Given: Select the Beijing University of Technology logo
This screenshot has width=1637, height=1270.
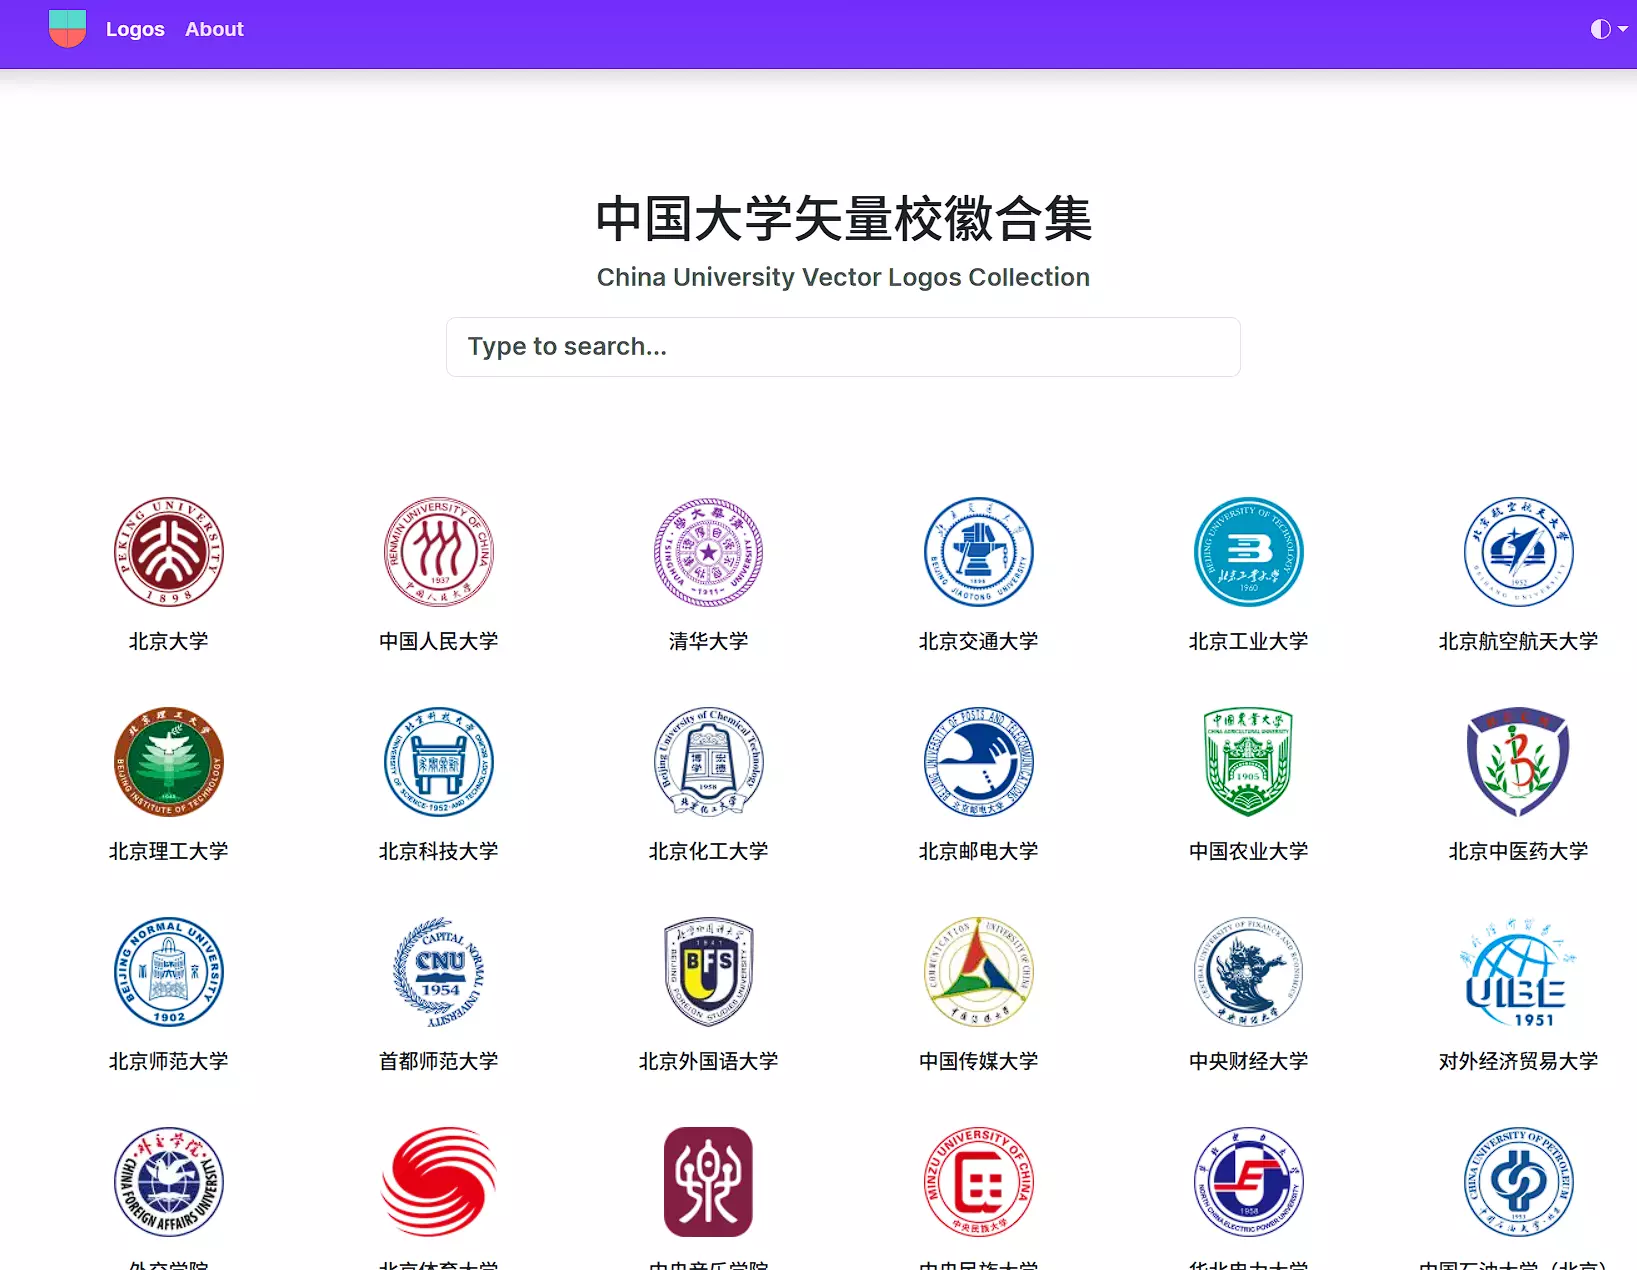Looking at the screenshot, I should tap(1248, 552).
